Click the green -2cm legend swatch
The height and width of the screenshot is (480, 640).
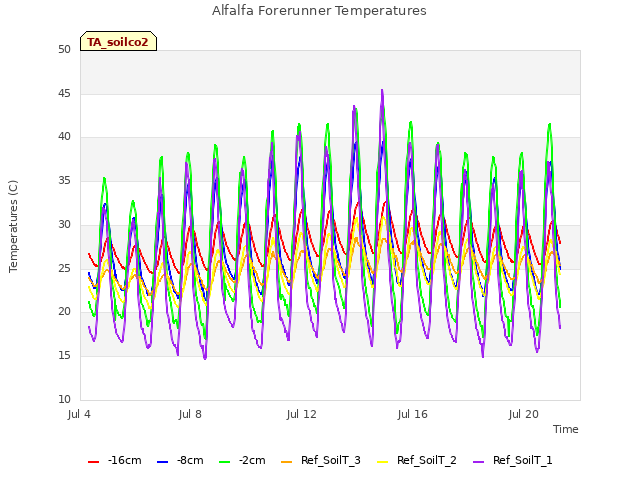pos(224,462)
